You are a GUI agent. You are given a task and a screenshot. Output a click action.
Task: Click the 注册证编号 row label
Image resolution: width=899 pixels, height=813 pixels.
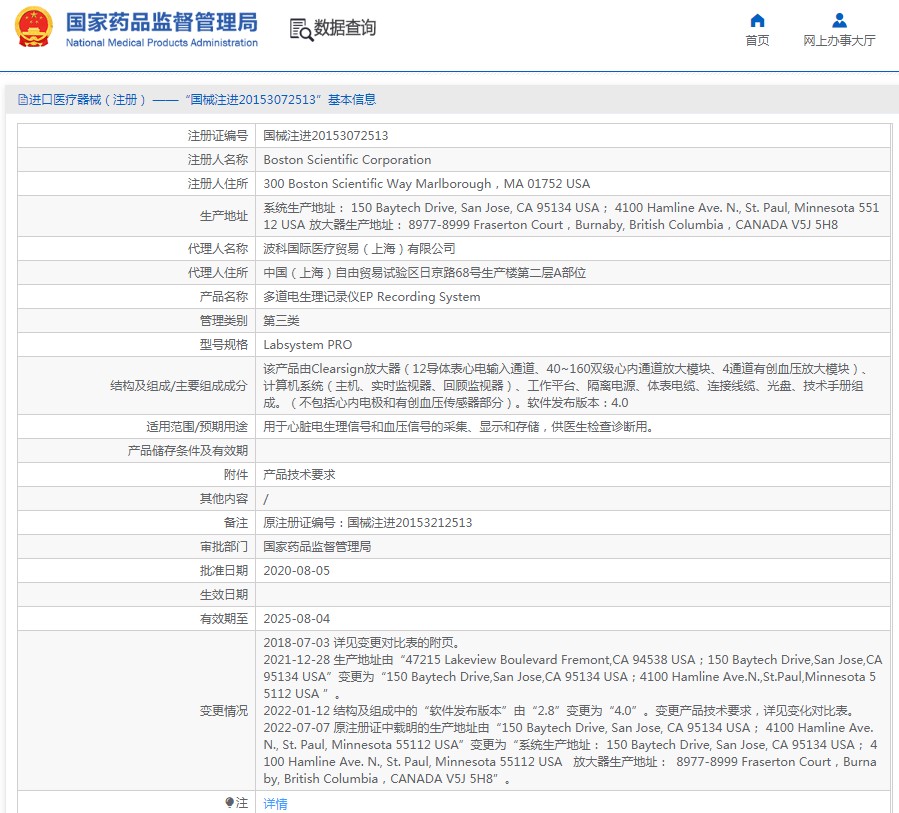pyautogui.click(x=218, y=136)
